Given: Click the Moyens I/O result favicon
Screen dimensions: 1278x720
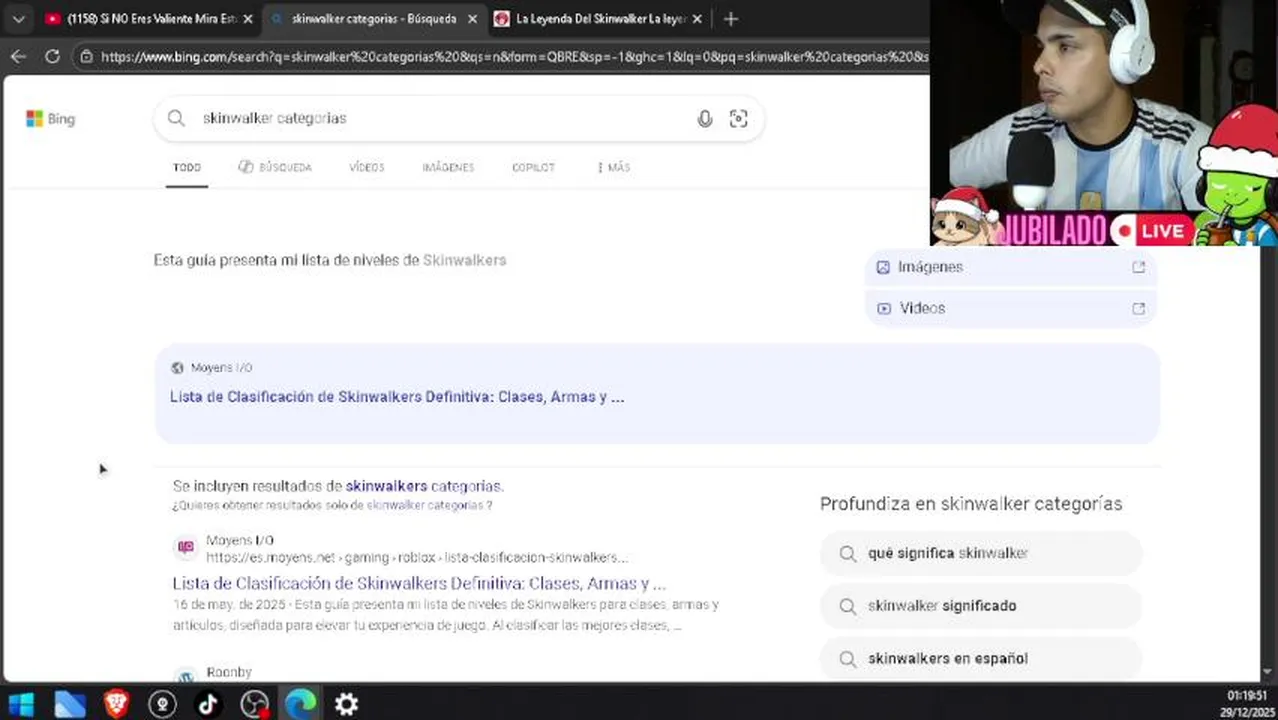Looking at the screenshot, I should [x=186, y=547].
